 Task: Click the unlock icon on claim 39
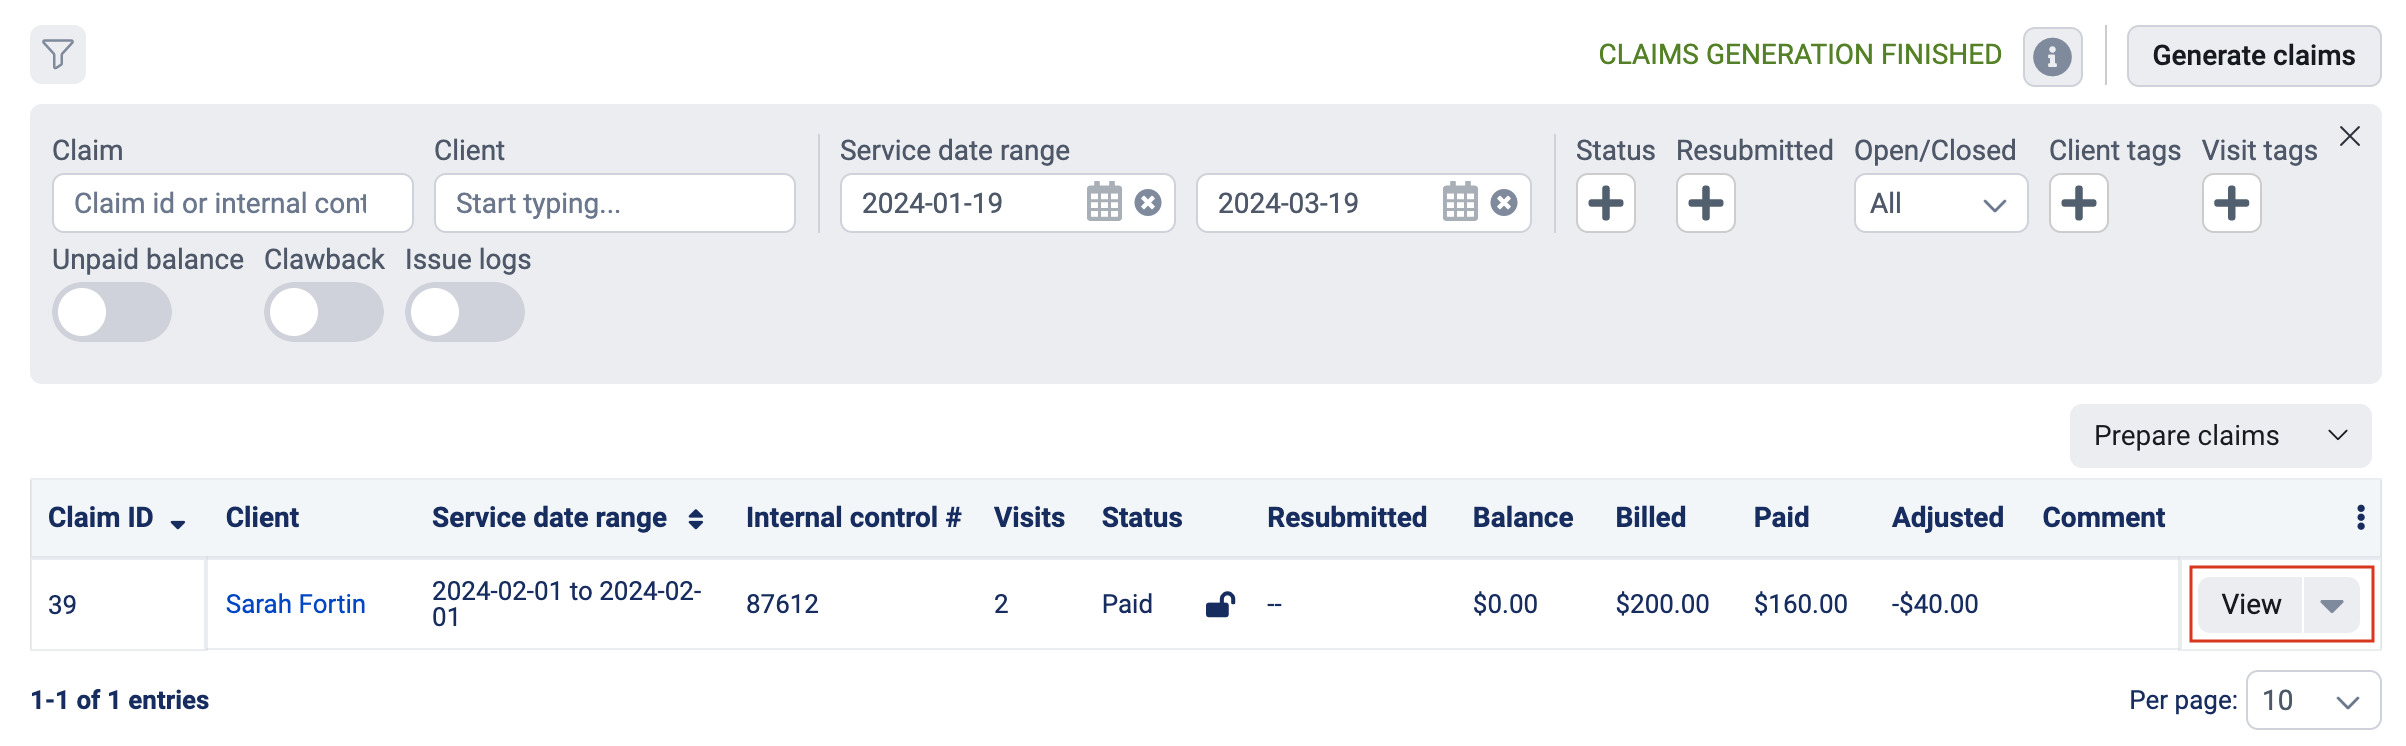click(1220, 604)
